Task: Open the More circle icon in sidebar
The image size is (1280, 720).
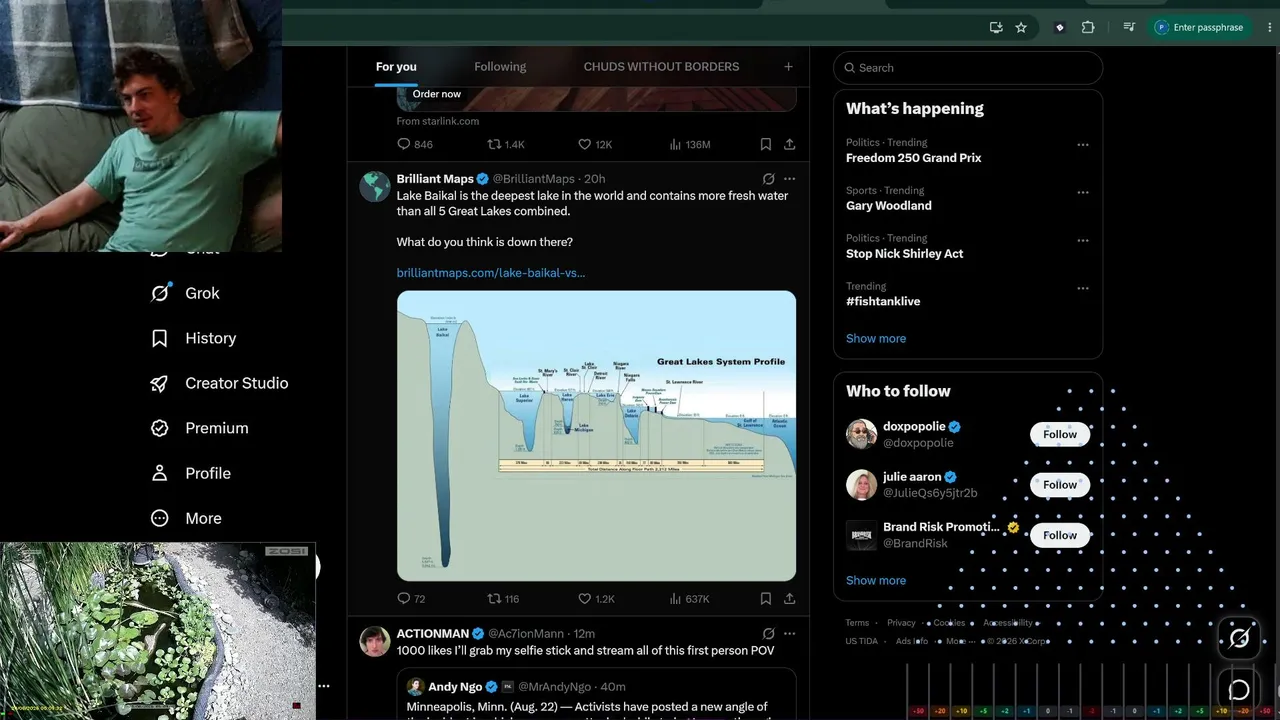Action: pyautogui.click(x=159, y=518)
